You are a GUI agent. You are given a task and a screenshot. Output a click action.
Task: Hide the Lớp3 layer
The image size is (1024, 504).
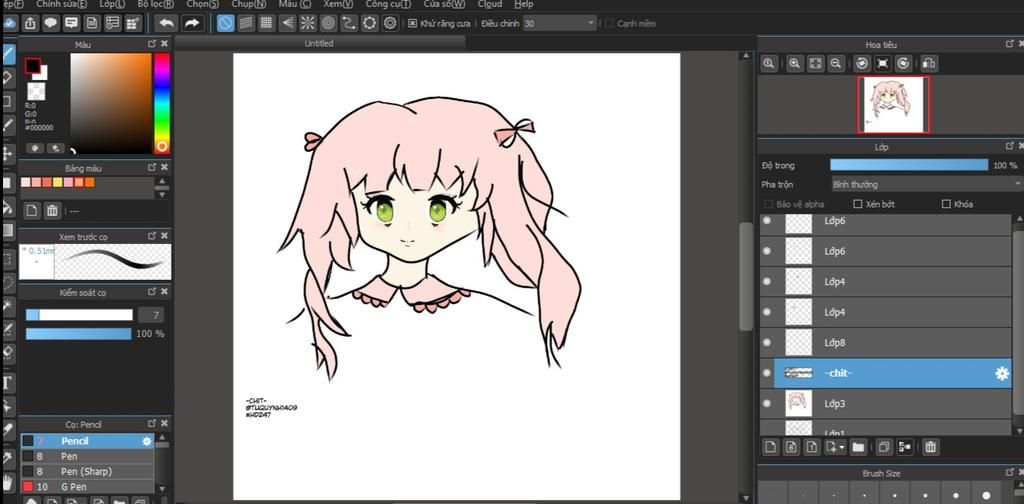(x=767, y=403)
